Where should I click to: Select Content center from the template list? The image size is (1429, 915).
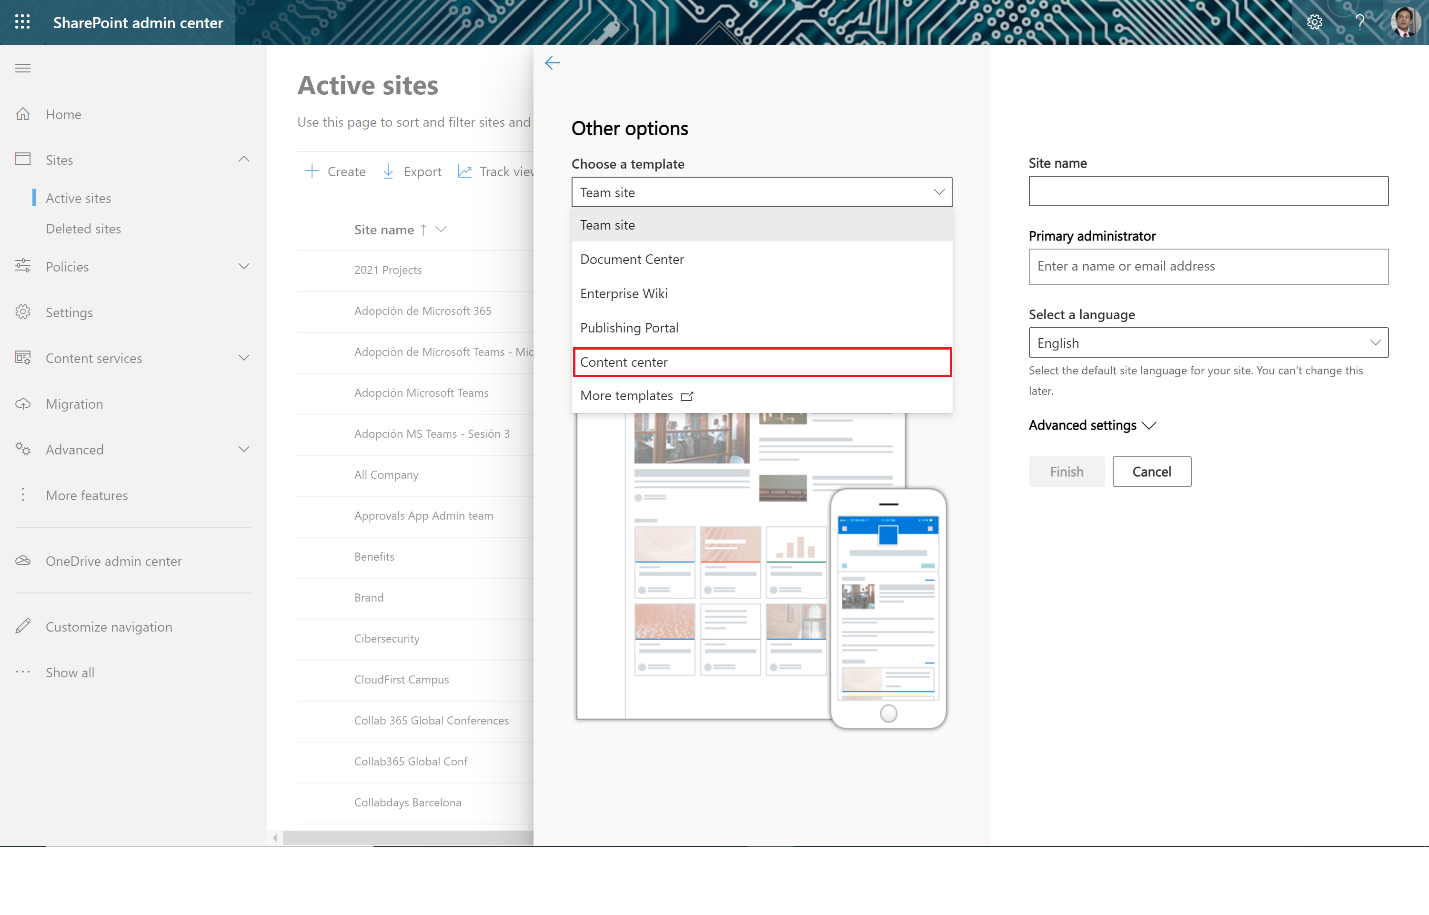coord(761,362)
